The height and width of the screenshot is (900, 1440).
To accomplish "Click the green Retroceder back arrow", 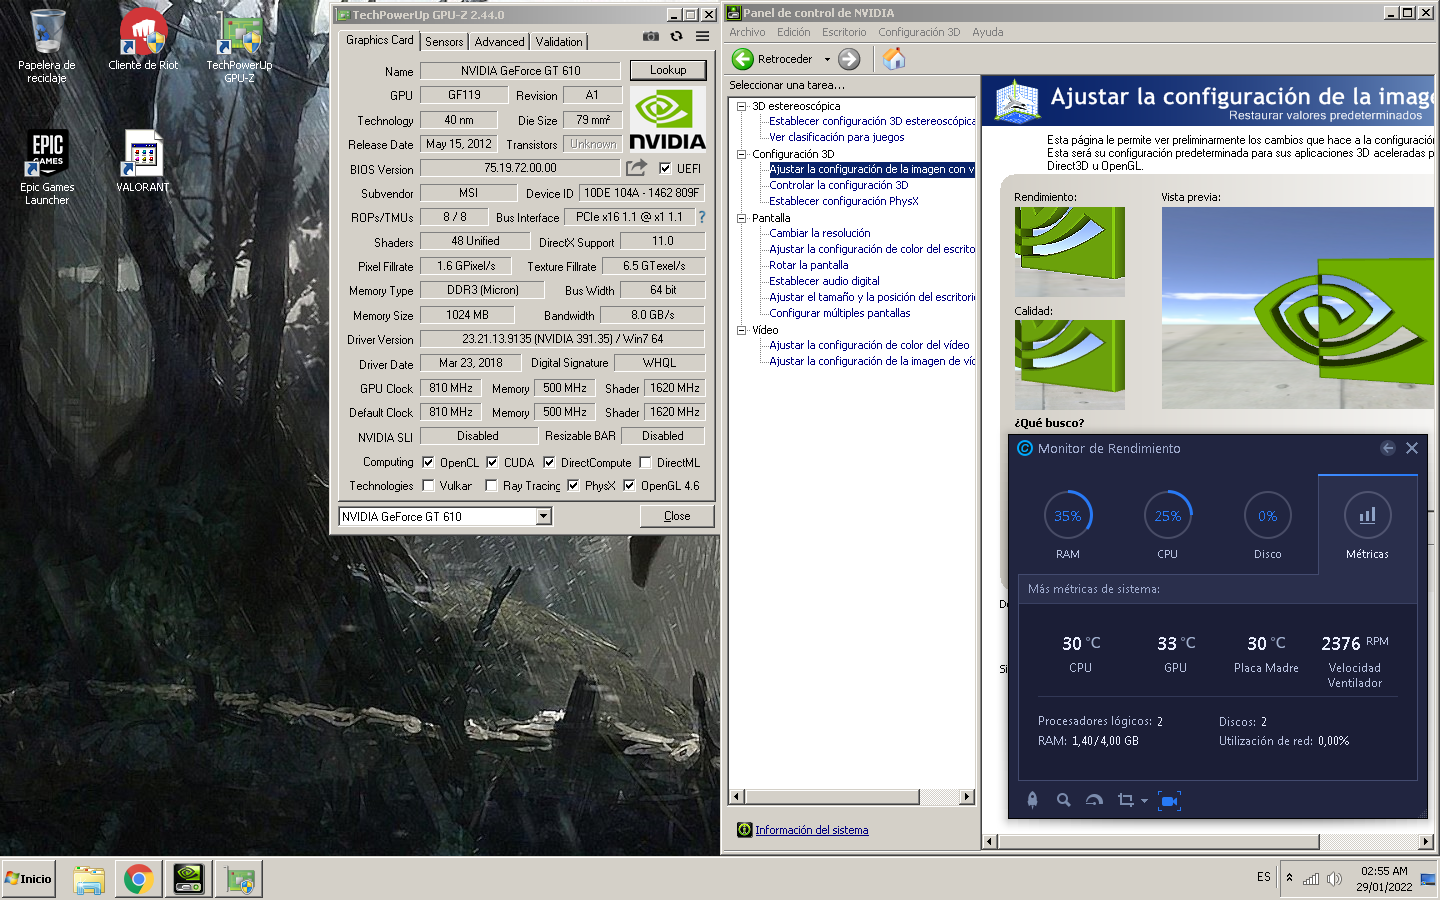I will coord(743,59).
